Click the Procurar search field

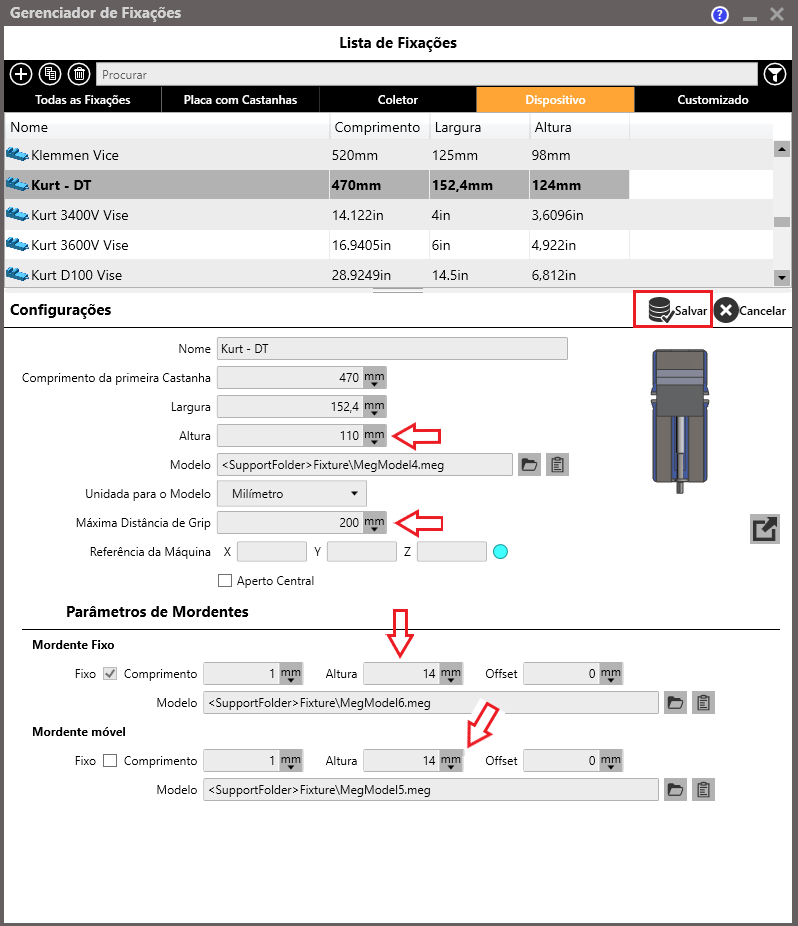tap(426, 74)
